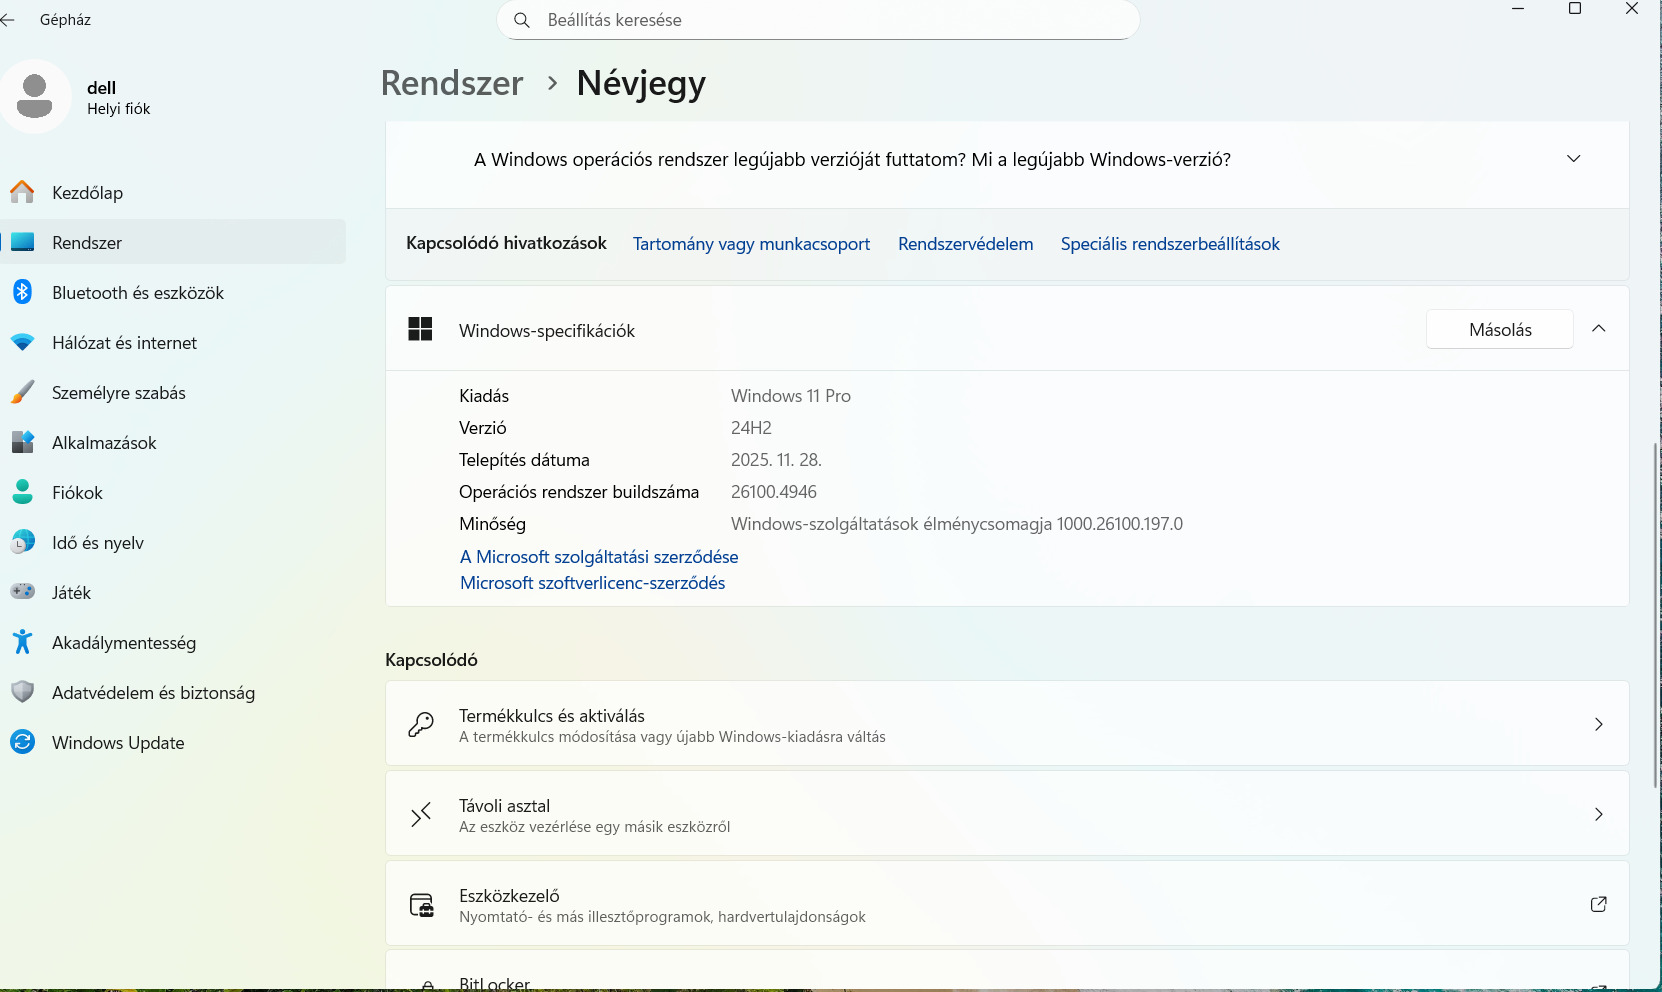The height and width of the screenshot is (992, 1662).
Task: Go to Hálózat és internet settings
Action: pos(173,342)
